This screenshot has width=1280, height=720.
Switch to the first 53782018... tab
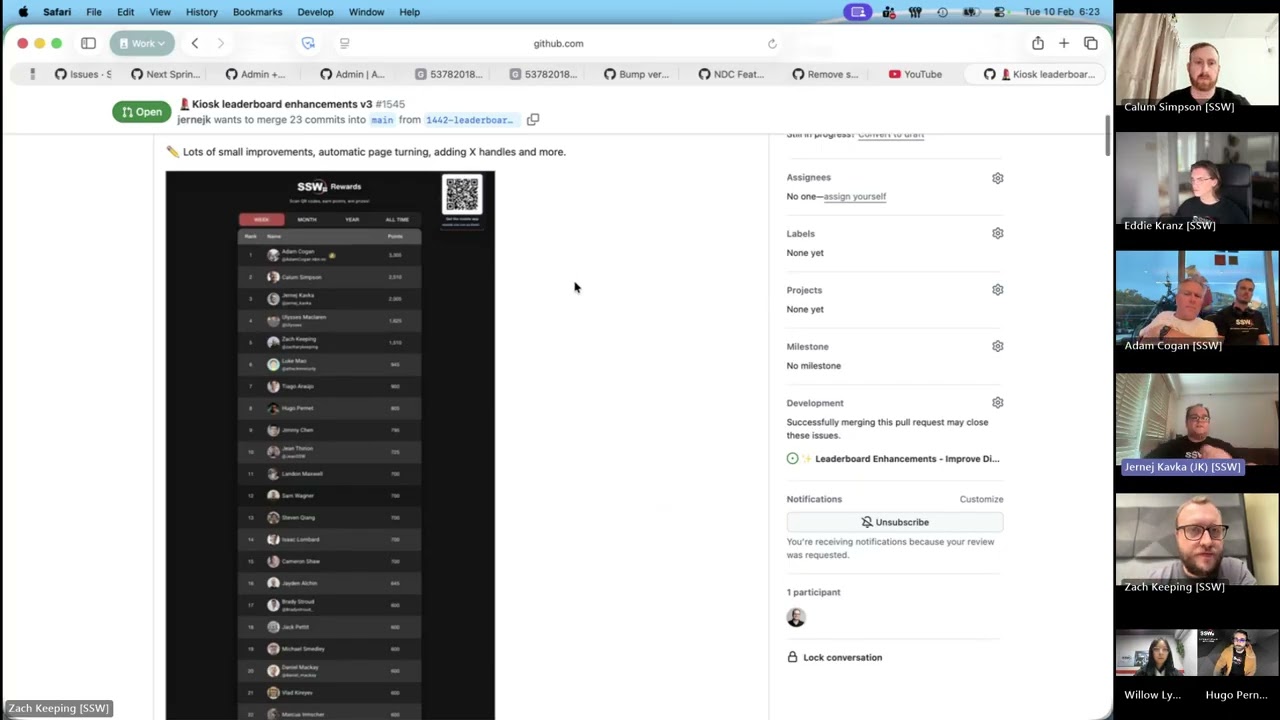click(x=448, y=74)
